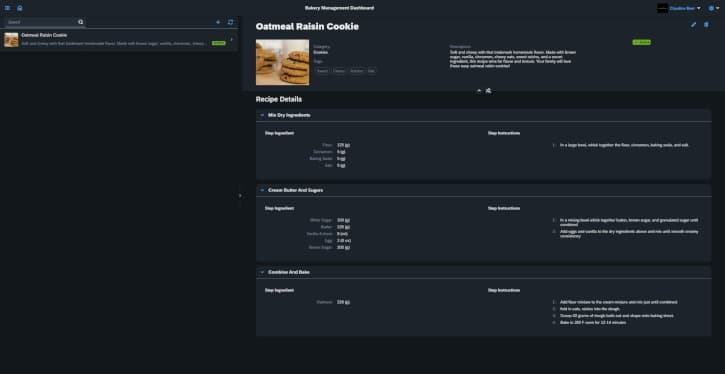Collapse the Combine And Bake section

262,272
